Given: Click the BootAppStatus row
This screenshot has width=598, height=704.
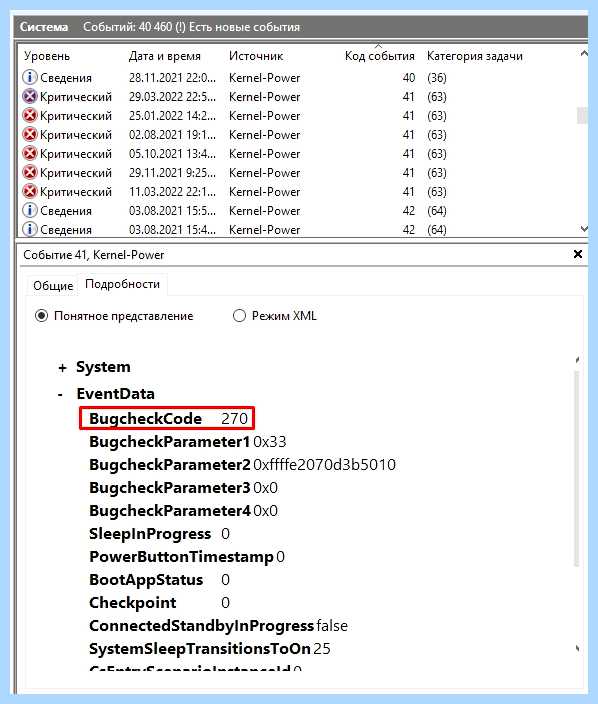Looking at the screenshot, I should pos(159,580).
